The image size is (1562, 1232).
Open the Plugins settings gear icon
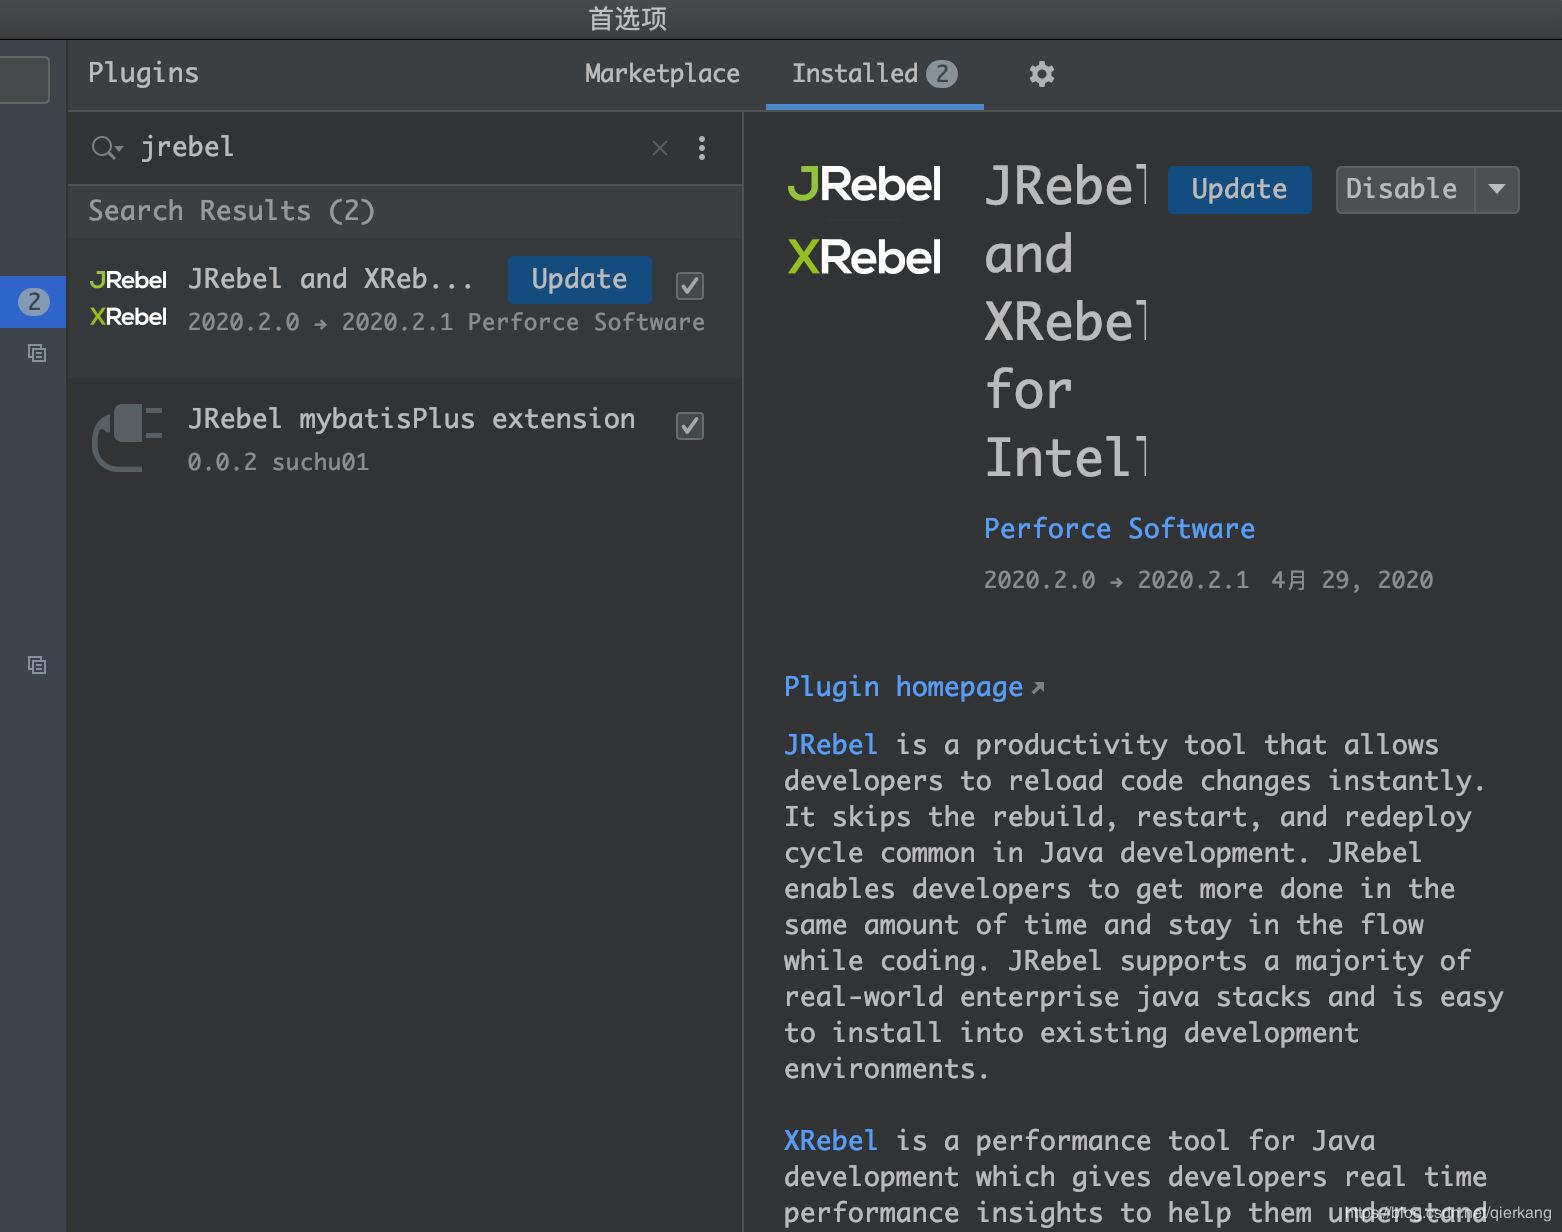click(x=1041, y=74)
